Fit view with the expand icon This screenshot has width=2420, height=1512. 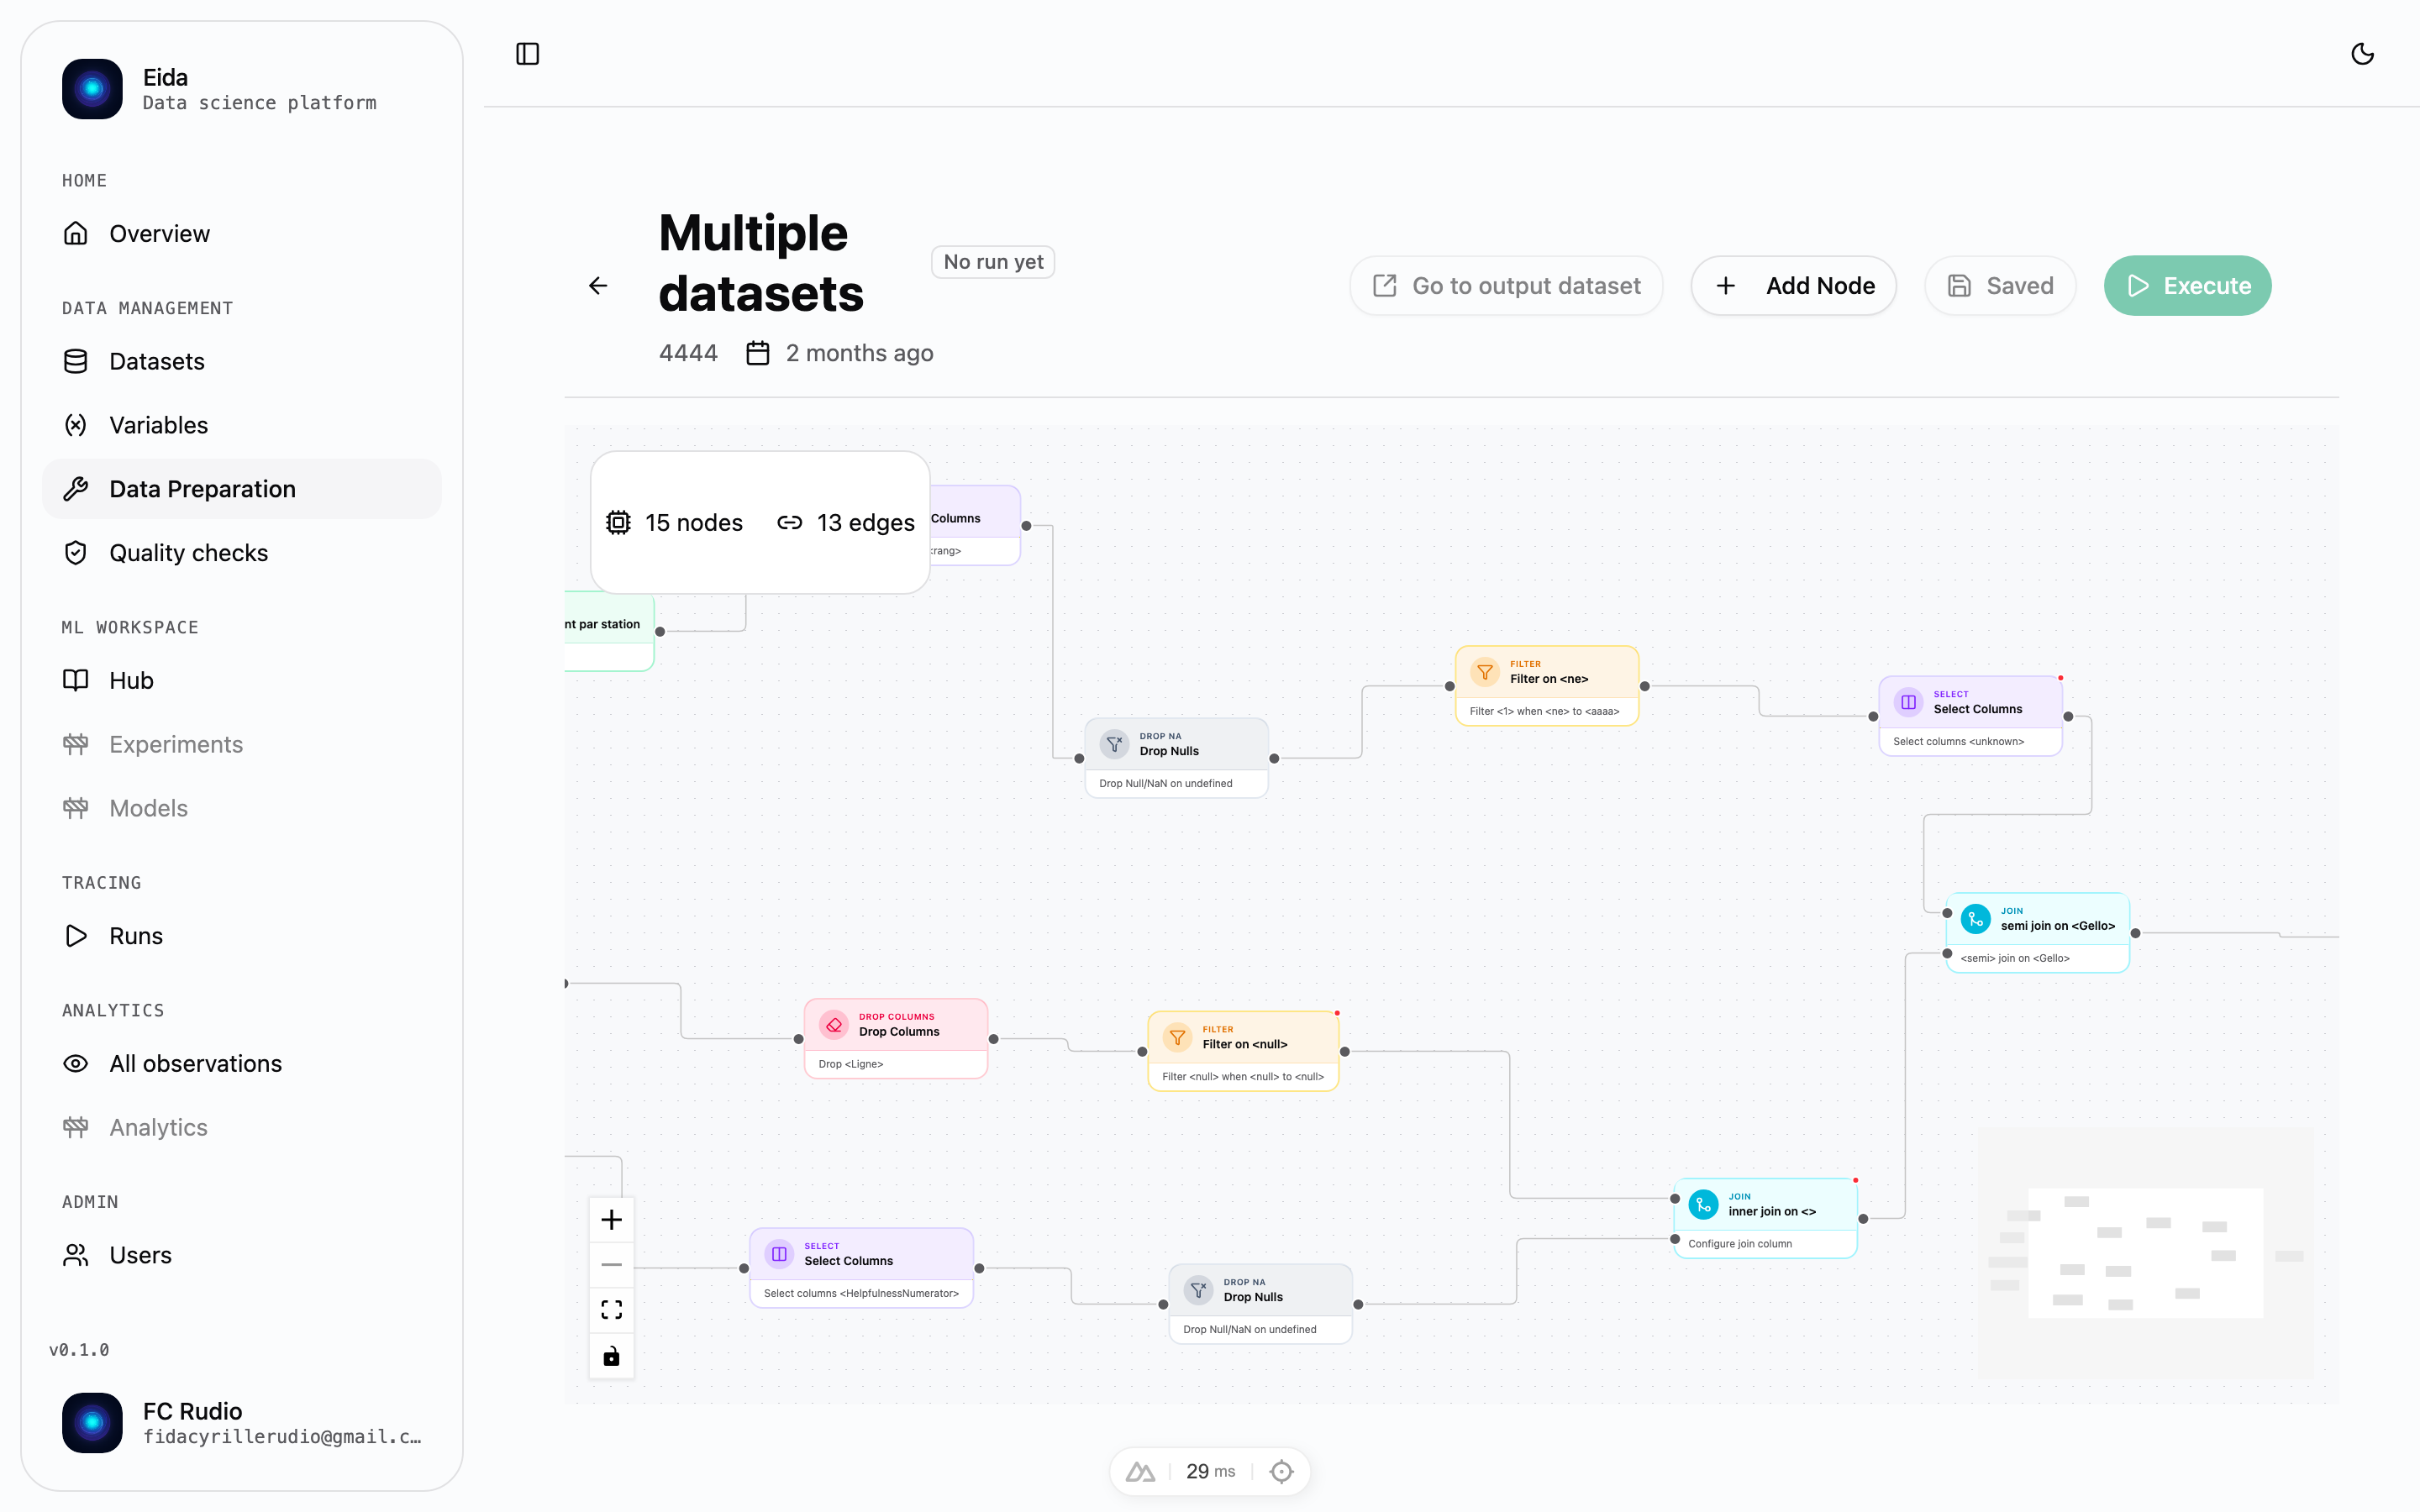pos(611,1310)
